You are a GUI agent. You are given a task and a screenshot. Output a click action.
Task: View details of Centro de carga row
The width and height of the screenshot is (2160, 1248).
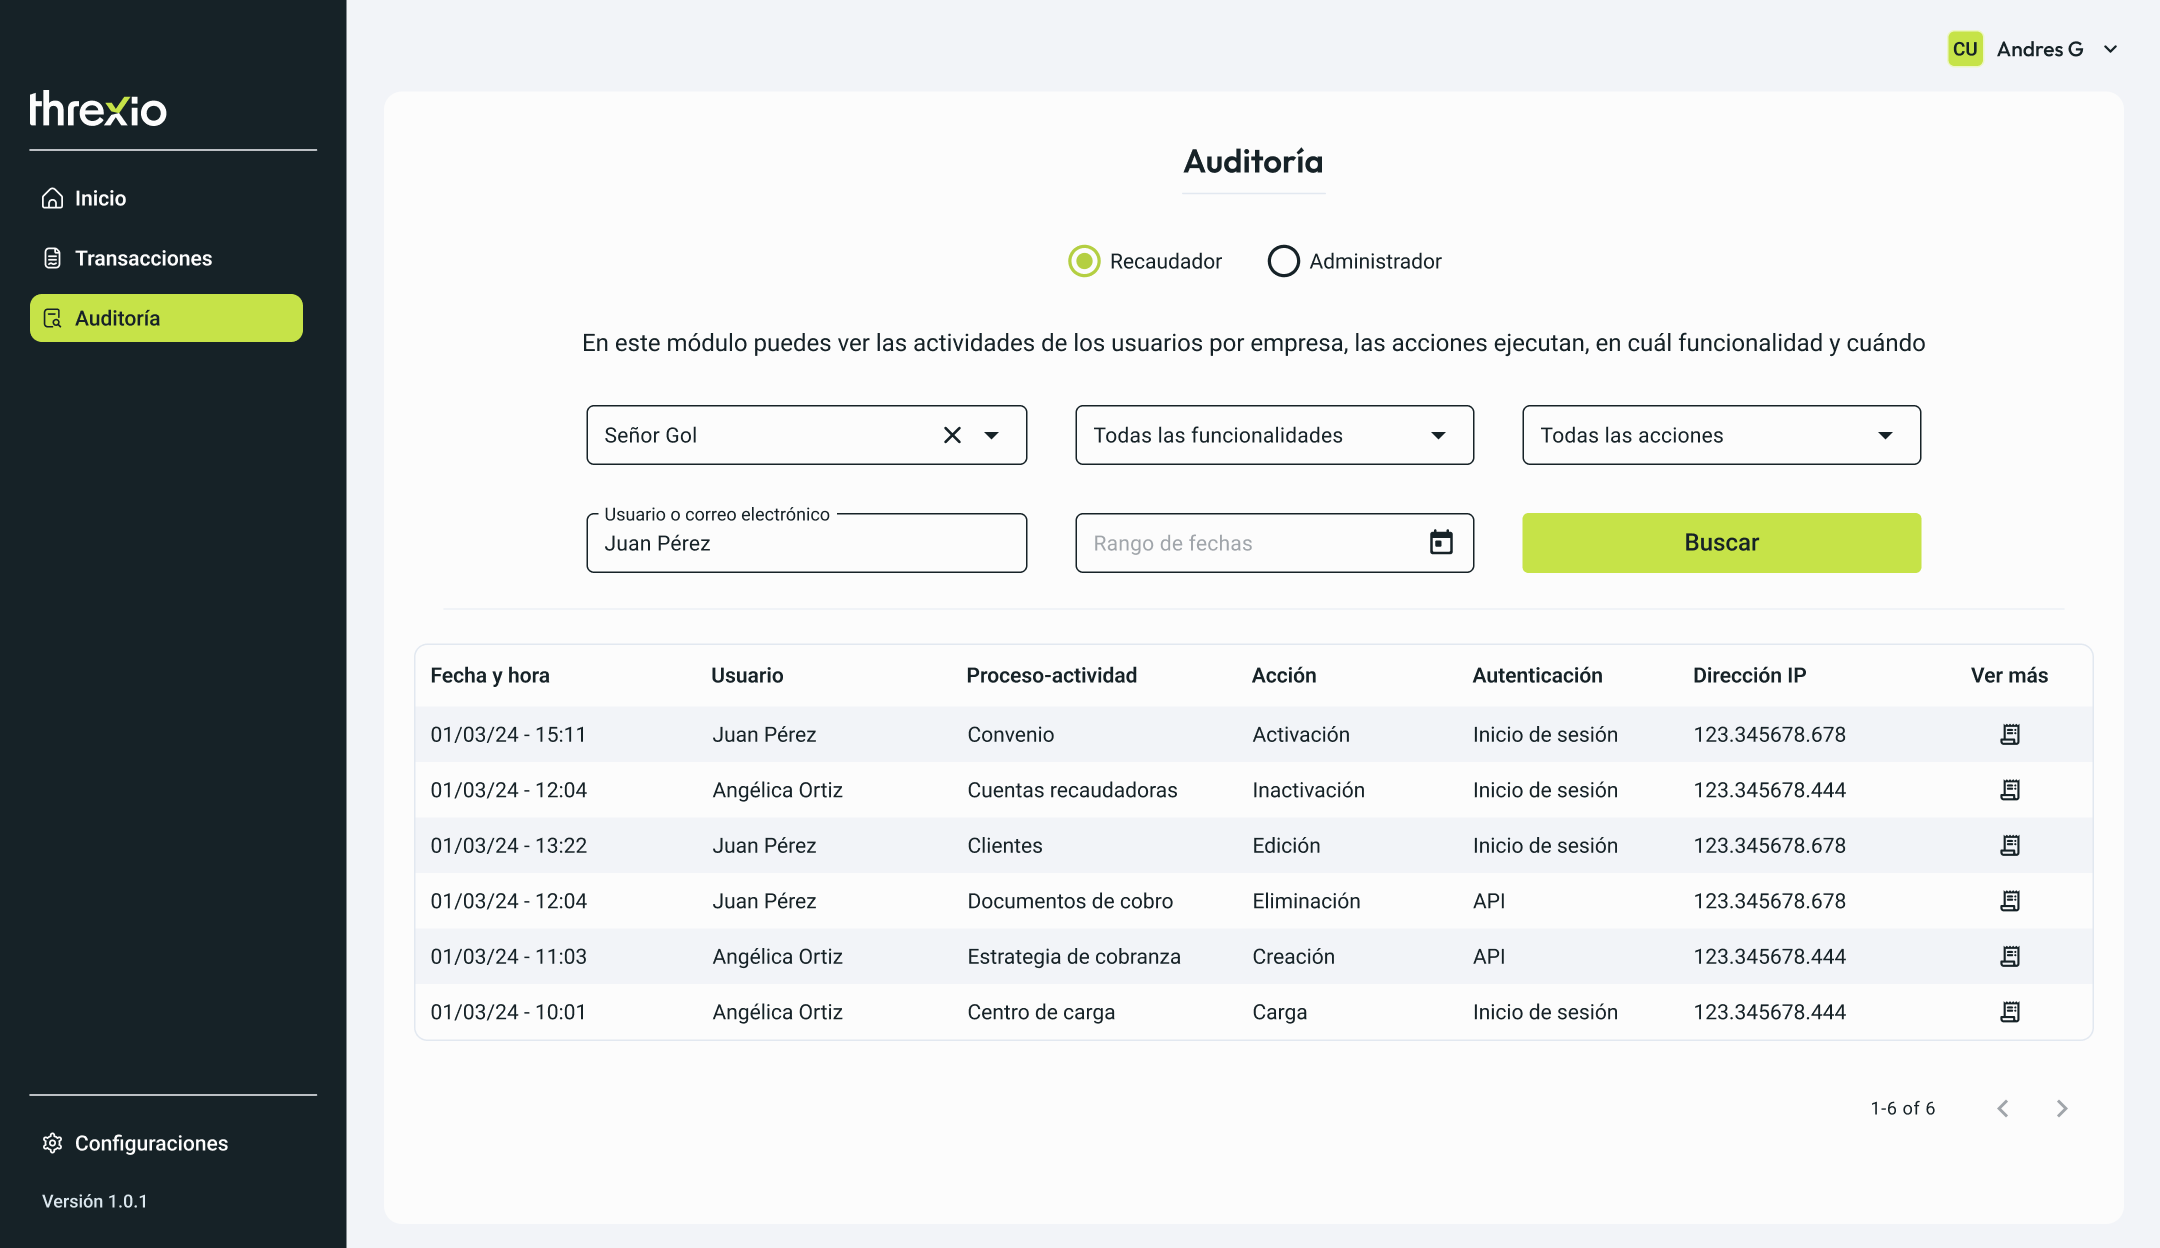click(x=2010, y=1012)
